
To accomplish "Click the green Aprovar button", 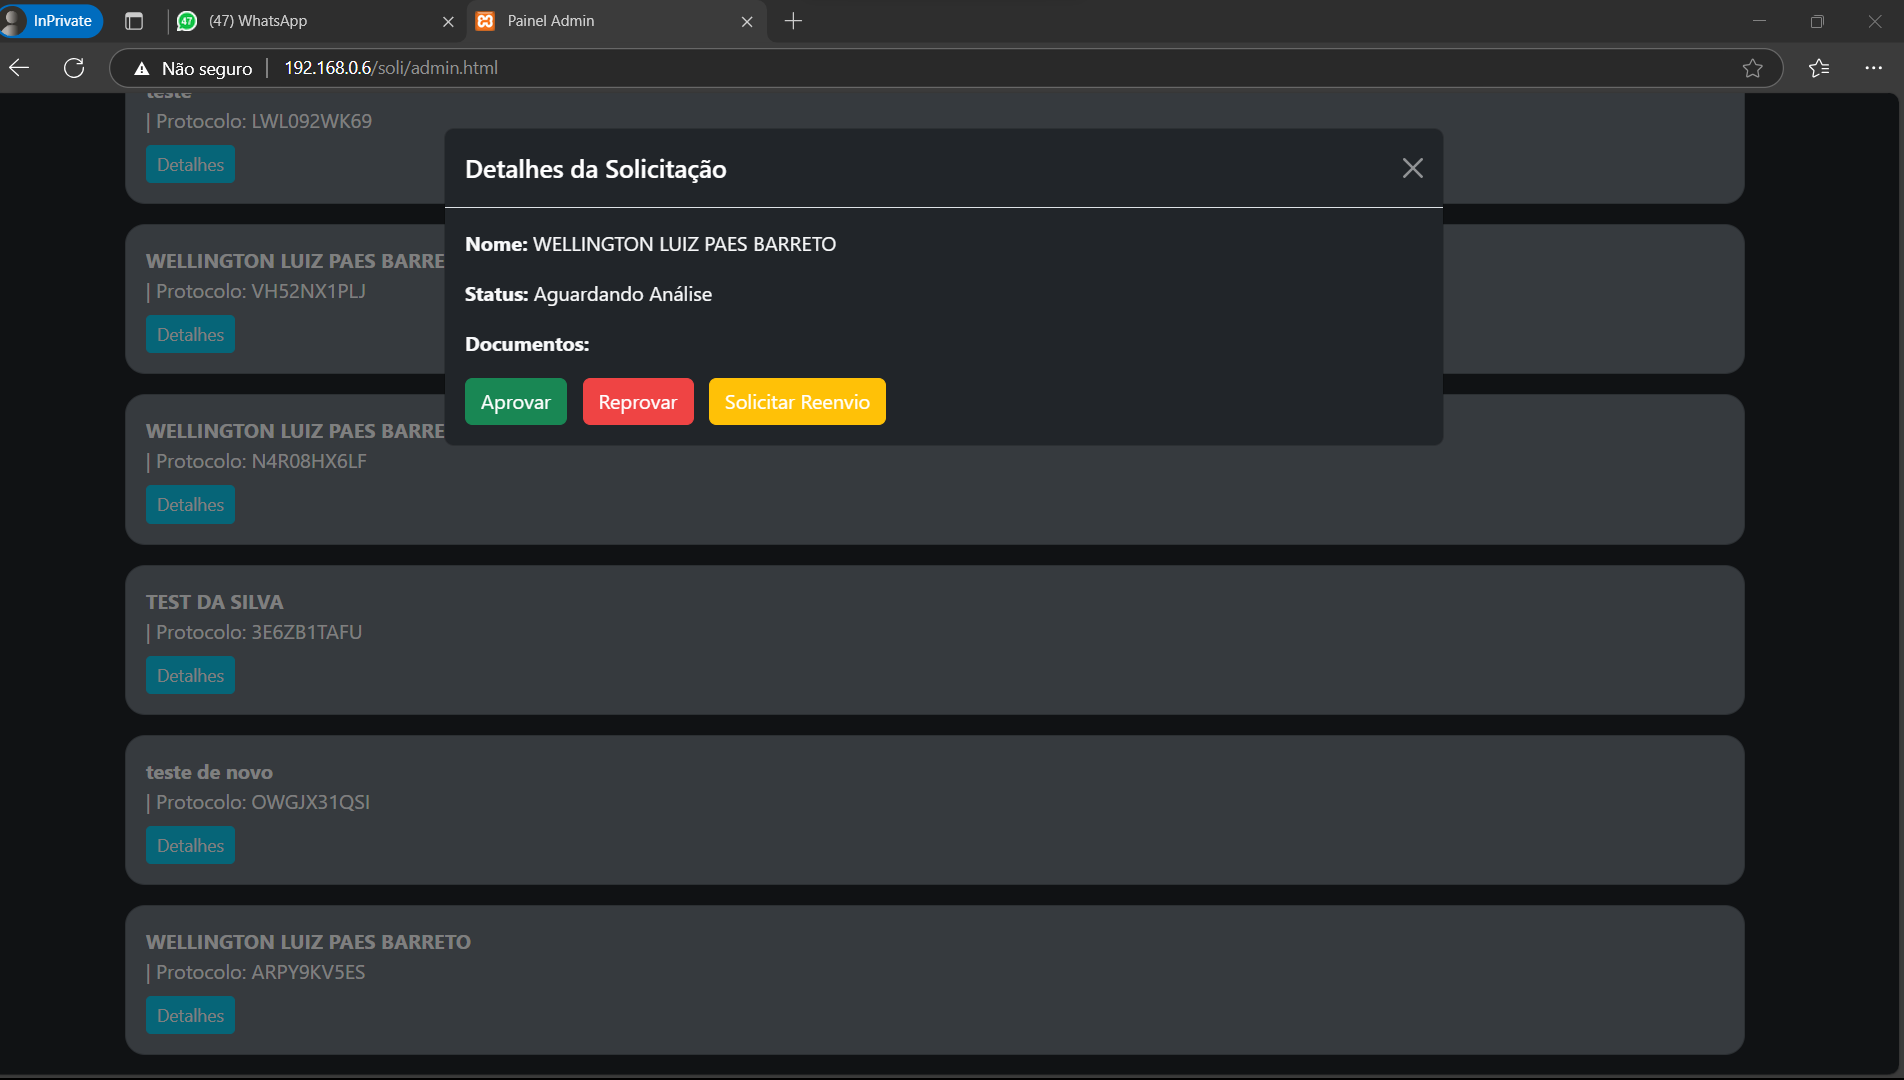I will point(515,402).
